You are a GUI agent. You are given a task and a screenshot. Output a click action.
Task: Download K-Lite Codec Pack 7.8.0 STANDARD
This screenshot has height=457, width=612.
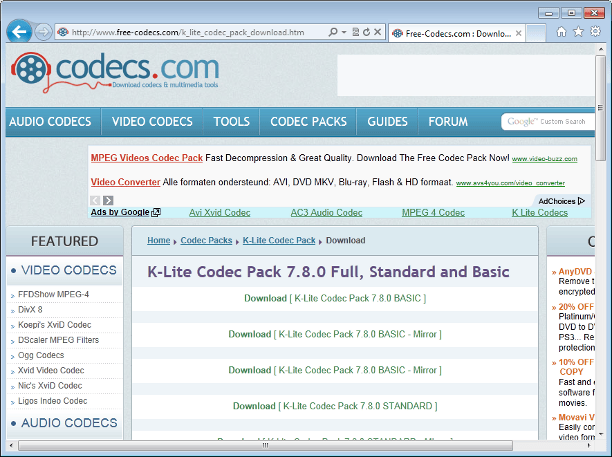(335, 406)
